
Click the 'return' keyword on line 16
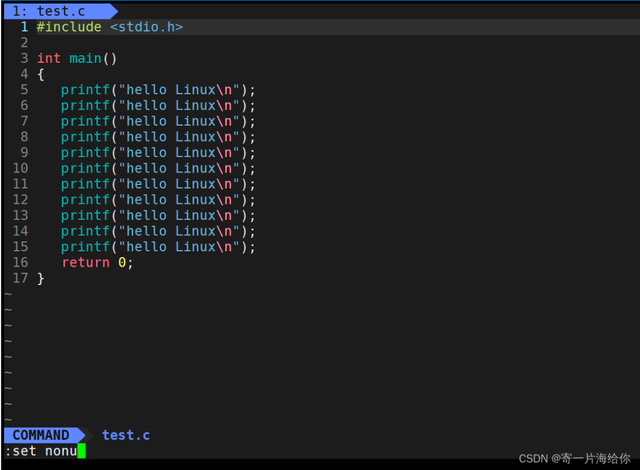click(86, 262)
